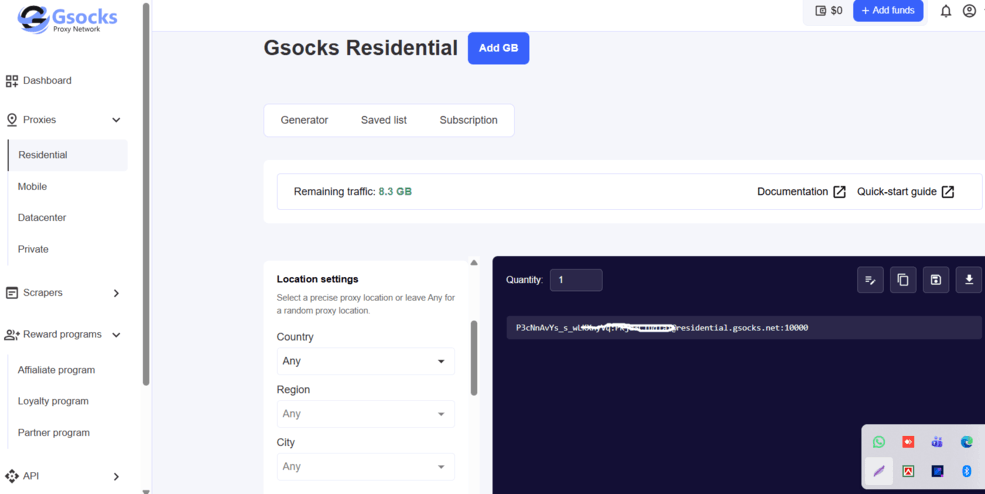The width and height of the screenshot is (985, 494).
Task: Expand the Scrapers menu chevron
Action: (116, 293)
